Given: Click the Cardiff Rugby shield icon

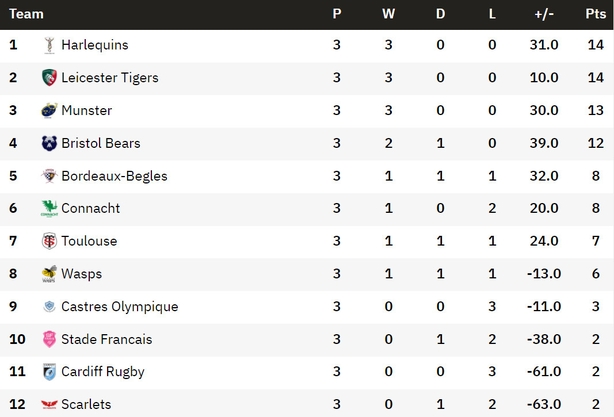Looking at the screenshot, I should (x=49, y=372).
